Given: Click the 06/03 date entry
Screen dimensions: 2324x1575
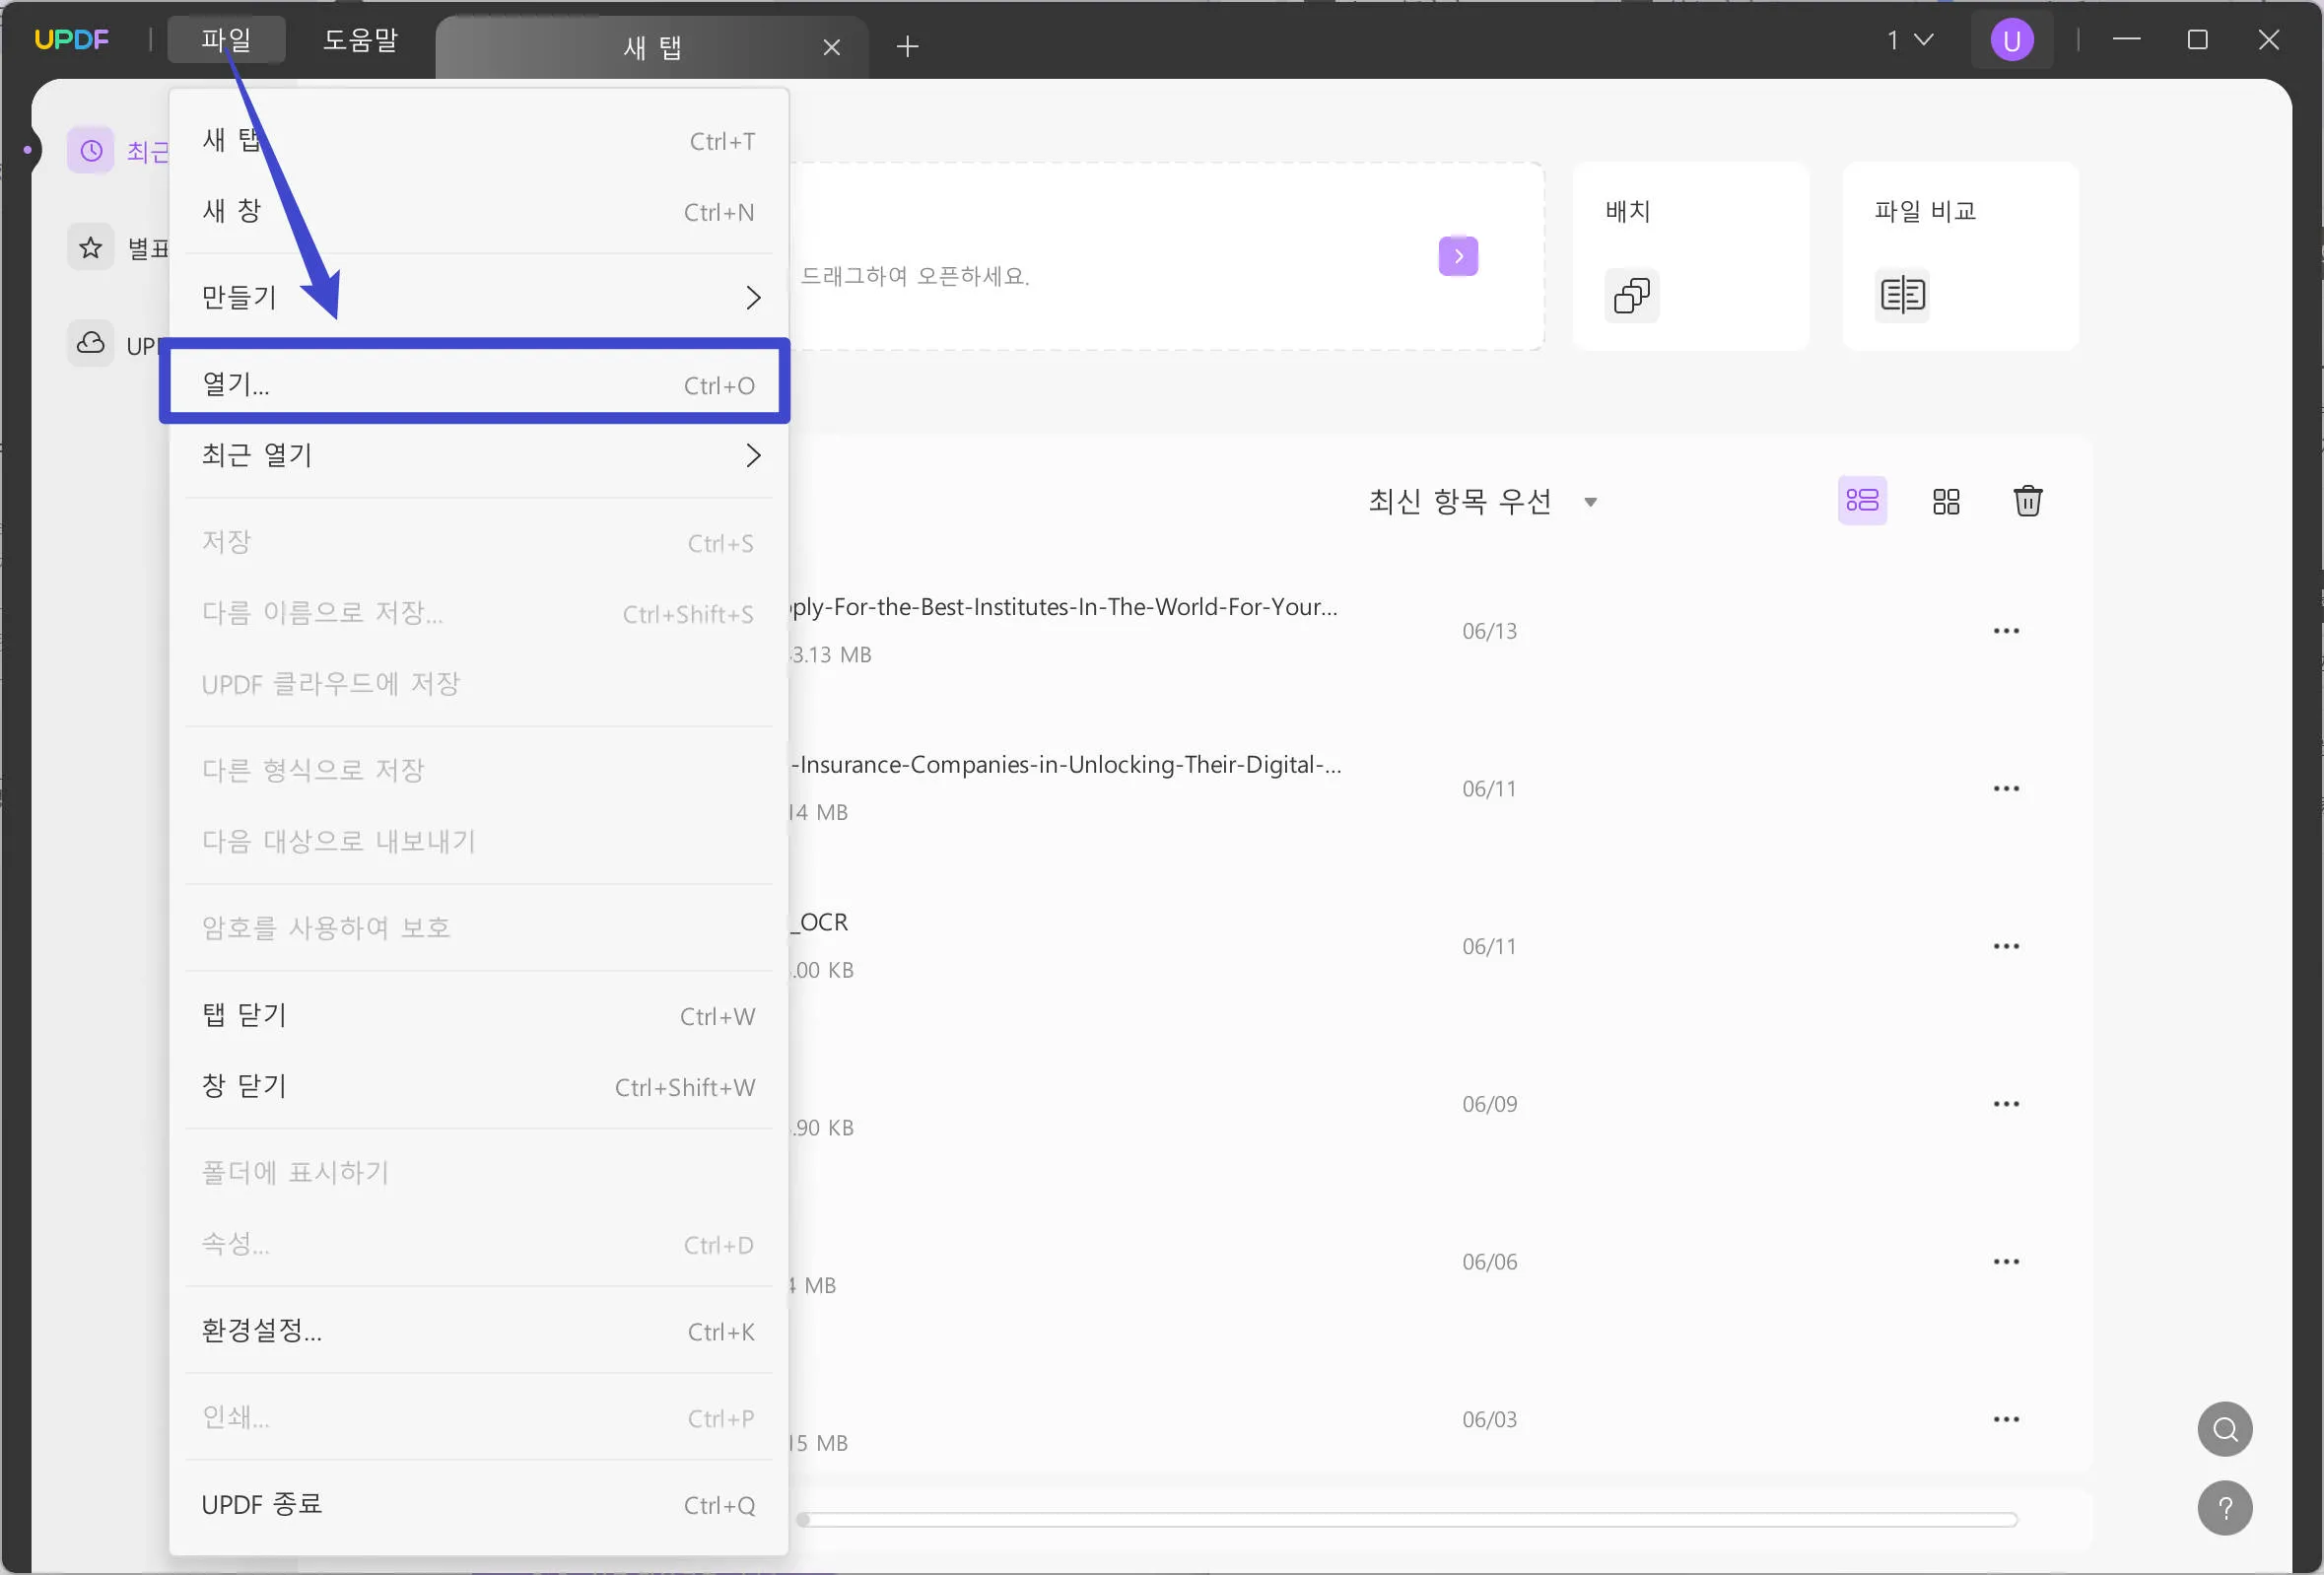Looking at the screenshot, I should click(x=1489, y=1419).
